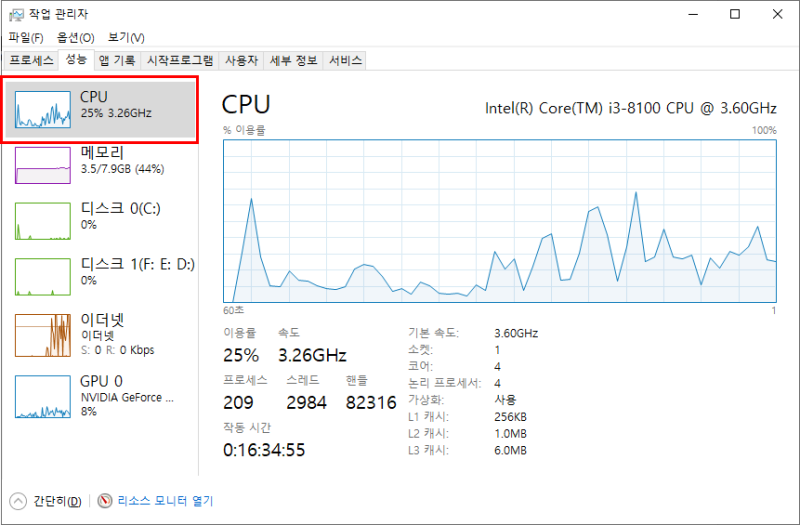The image size is (800, 525).
Task: Click the 리소스 모니터 gauge icon
Action: tap(105, 501)
